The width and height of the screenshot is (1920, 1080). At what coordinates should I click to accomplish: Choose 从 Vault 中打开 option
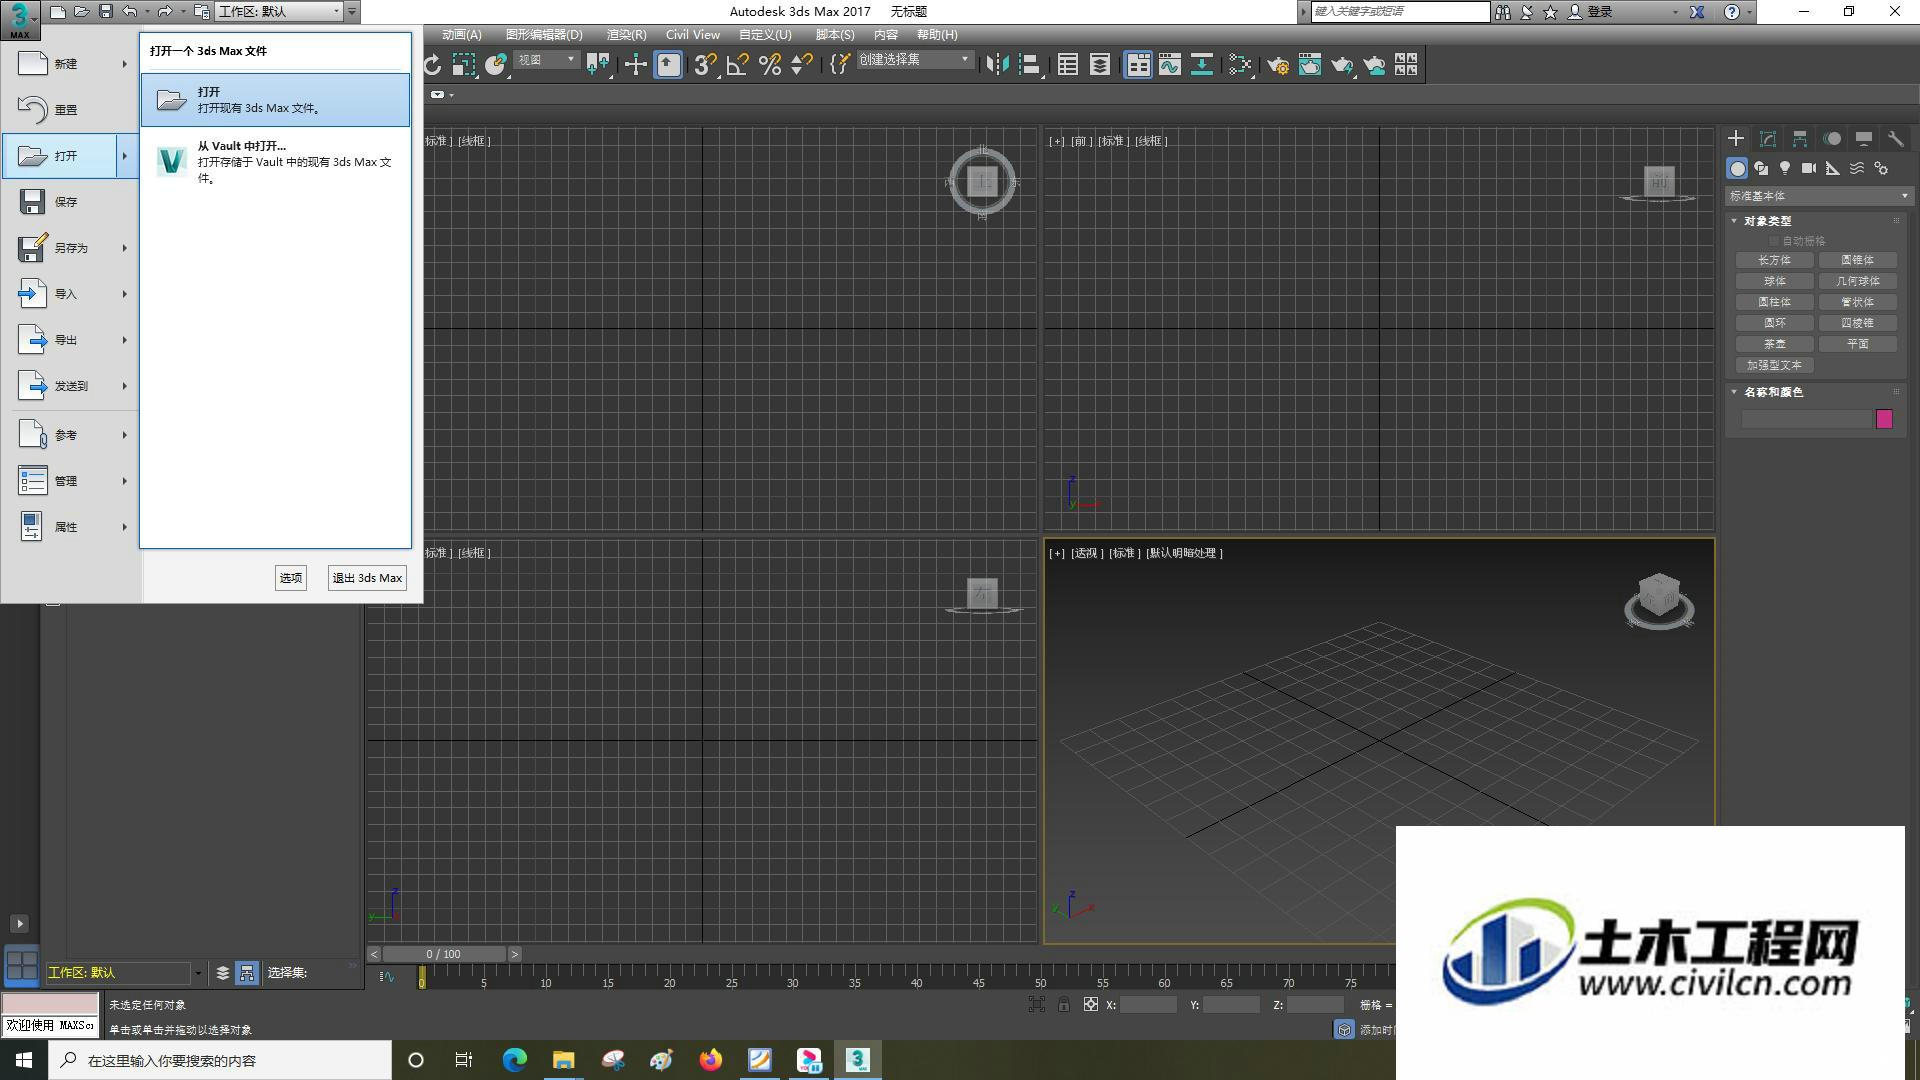tap(275, 161)
